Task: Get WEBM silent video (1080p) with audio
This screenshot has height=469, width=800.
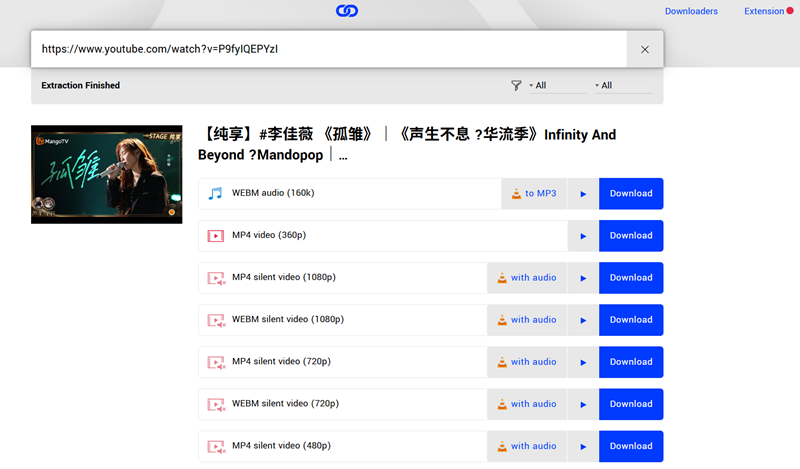Action: click(527, 320)
